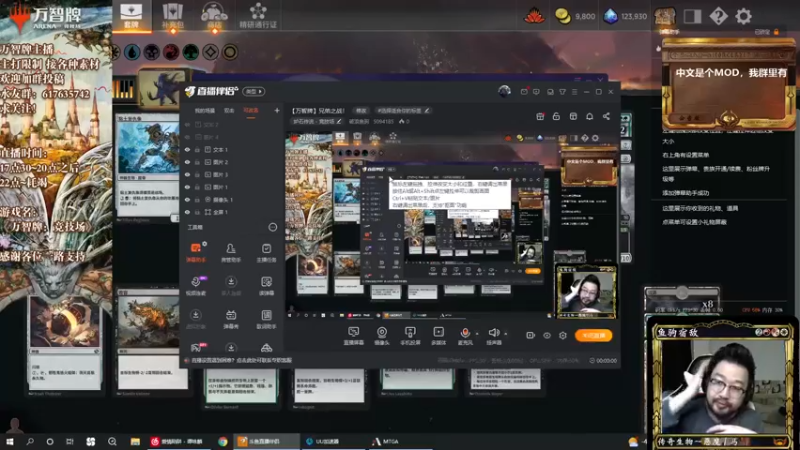
Task: Click the orange start streaming button
Action: [593, 335]
